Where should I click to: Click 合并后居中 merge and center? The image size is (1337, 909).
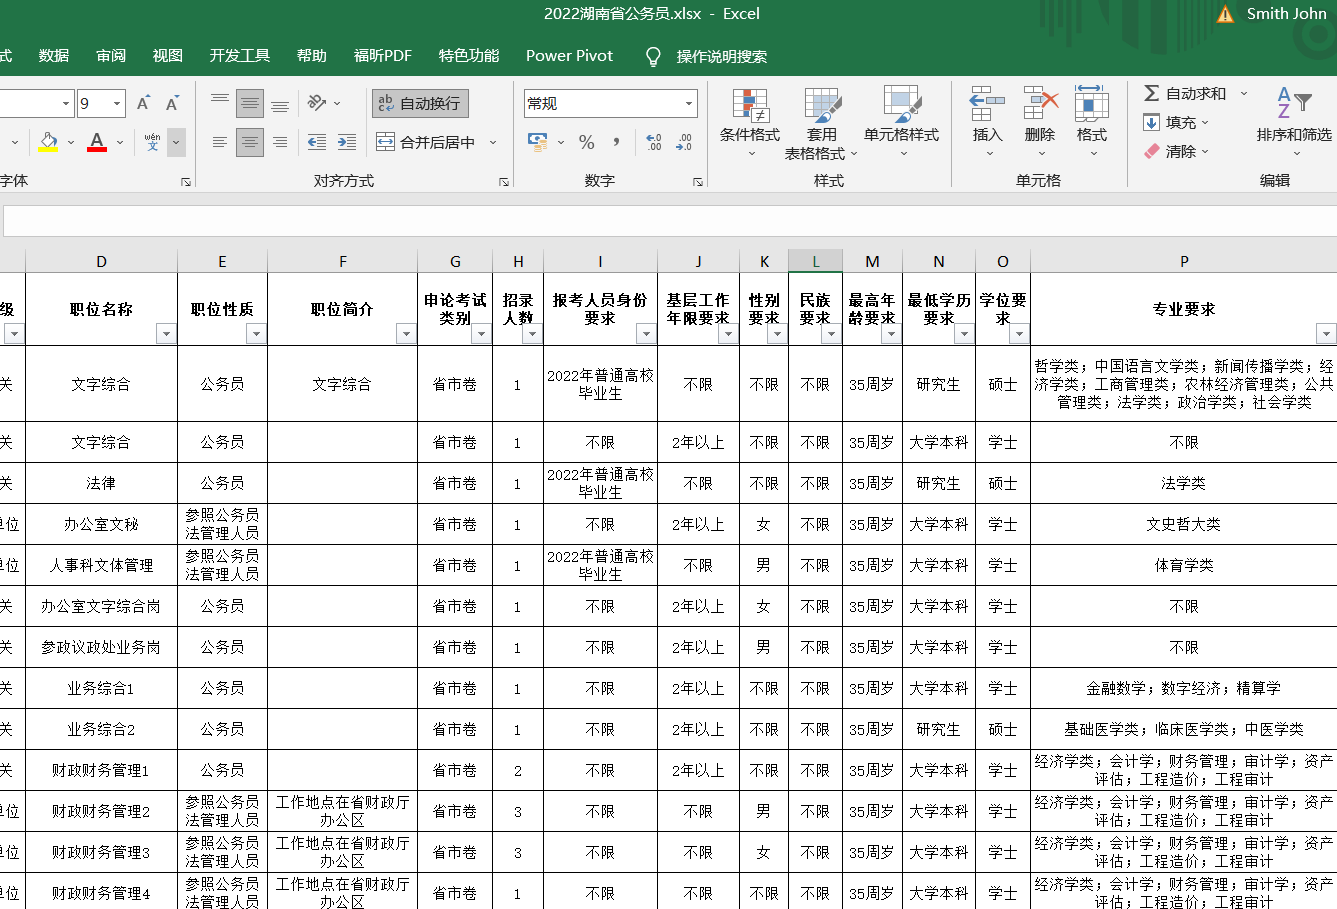[x=427, y=142]
